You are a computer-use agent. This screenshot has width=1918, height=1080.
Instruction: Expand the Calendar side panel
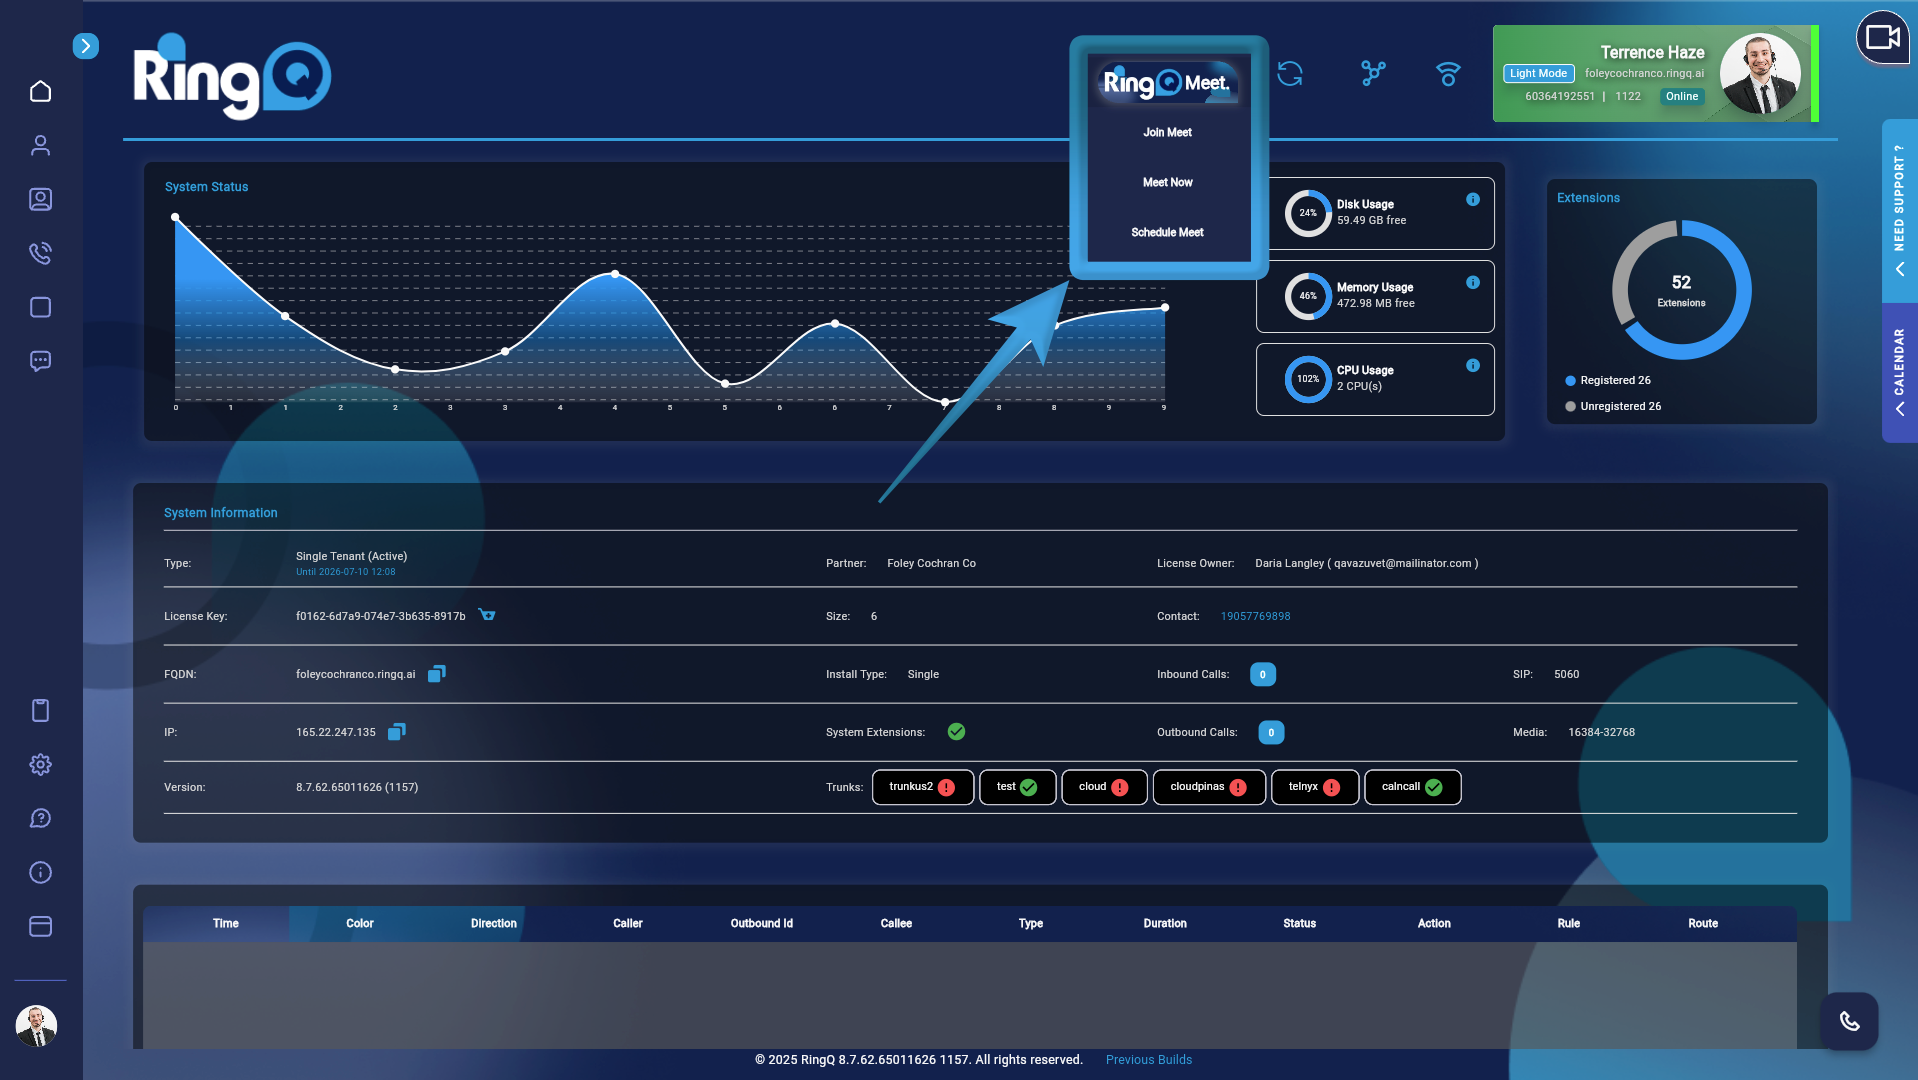click(1899, 372)
